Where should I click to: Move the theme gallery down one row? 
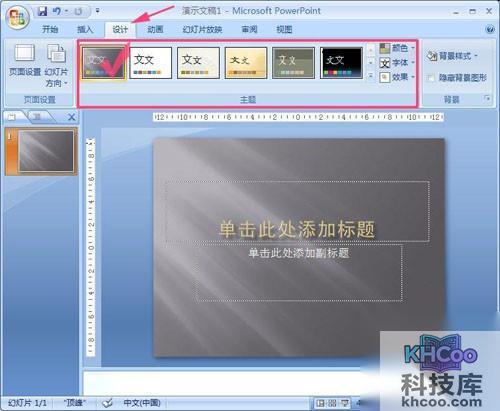click(x=371, y=63)
